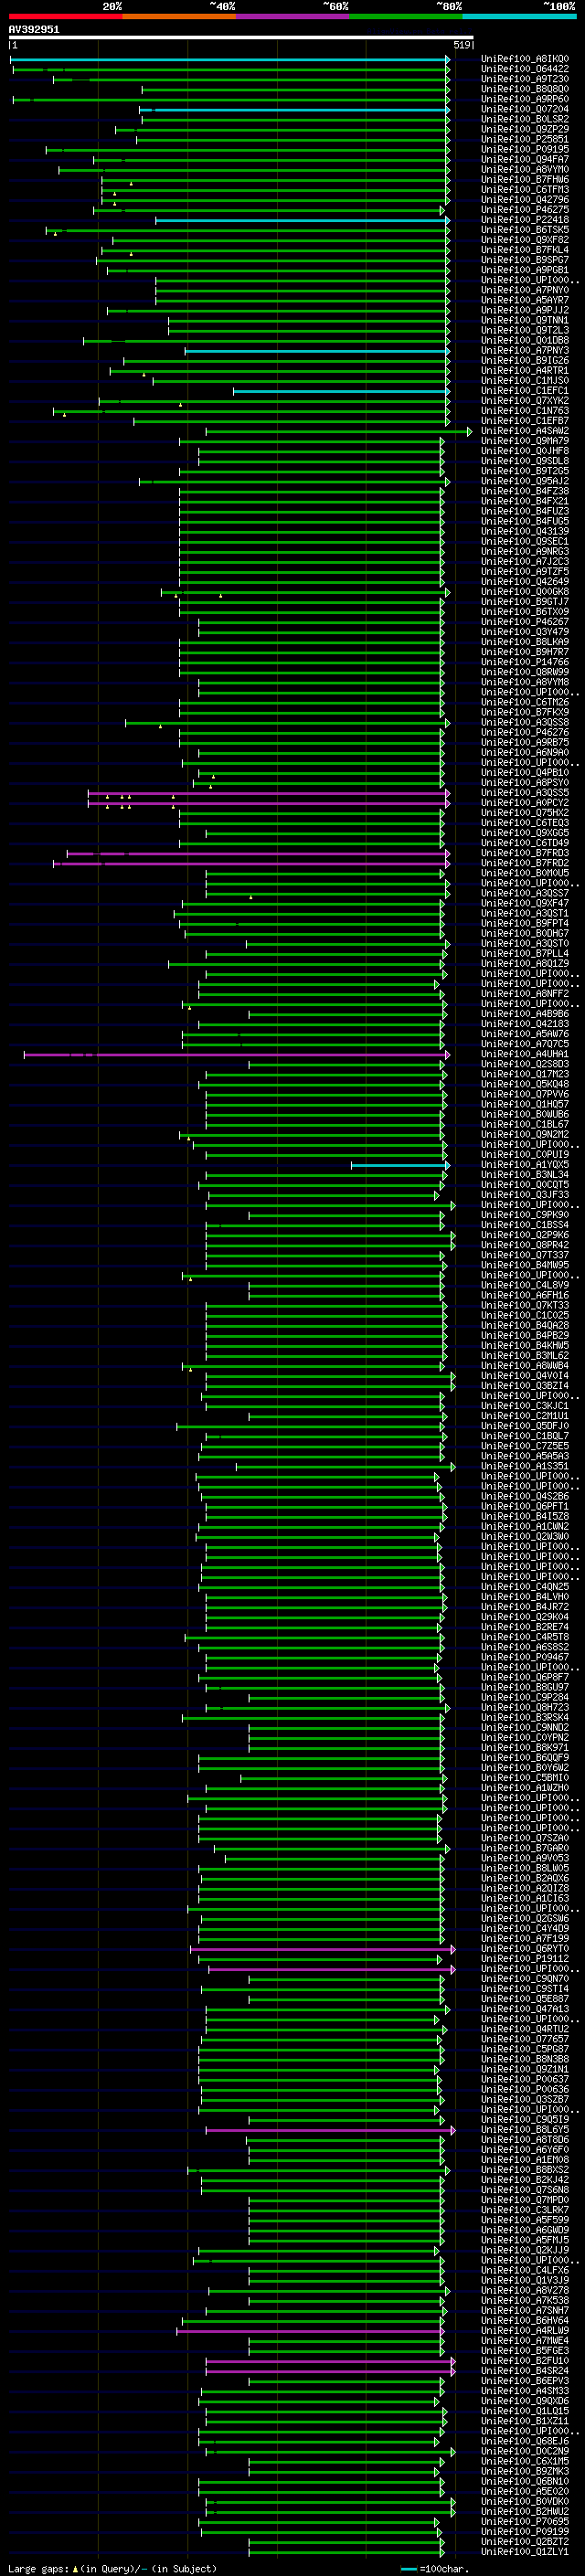Click the cyan alignment bar for UniRef100_P22418
The width and height of the screenshot is (585, 2576).
[302, 221]
